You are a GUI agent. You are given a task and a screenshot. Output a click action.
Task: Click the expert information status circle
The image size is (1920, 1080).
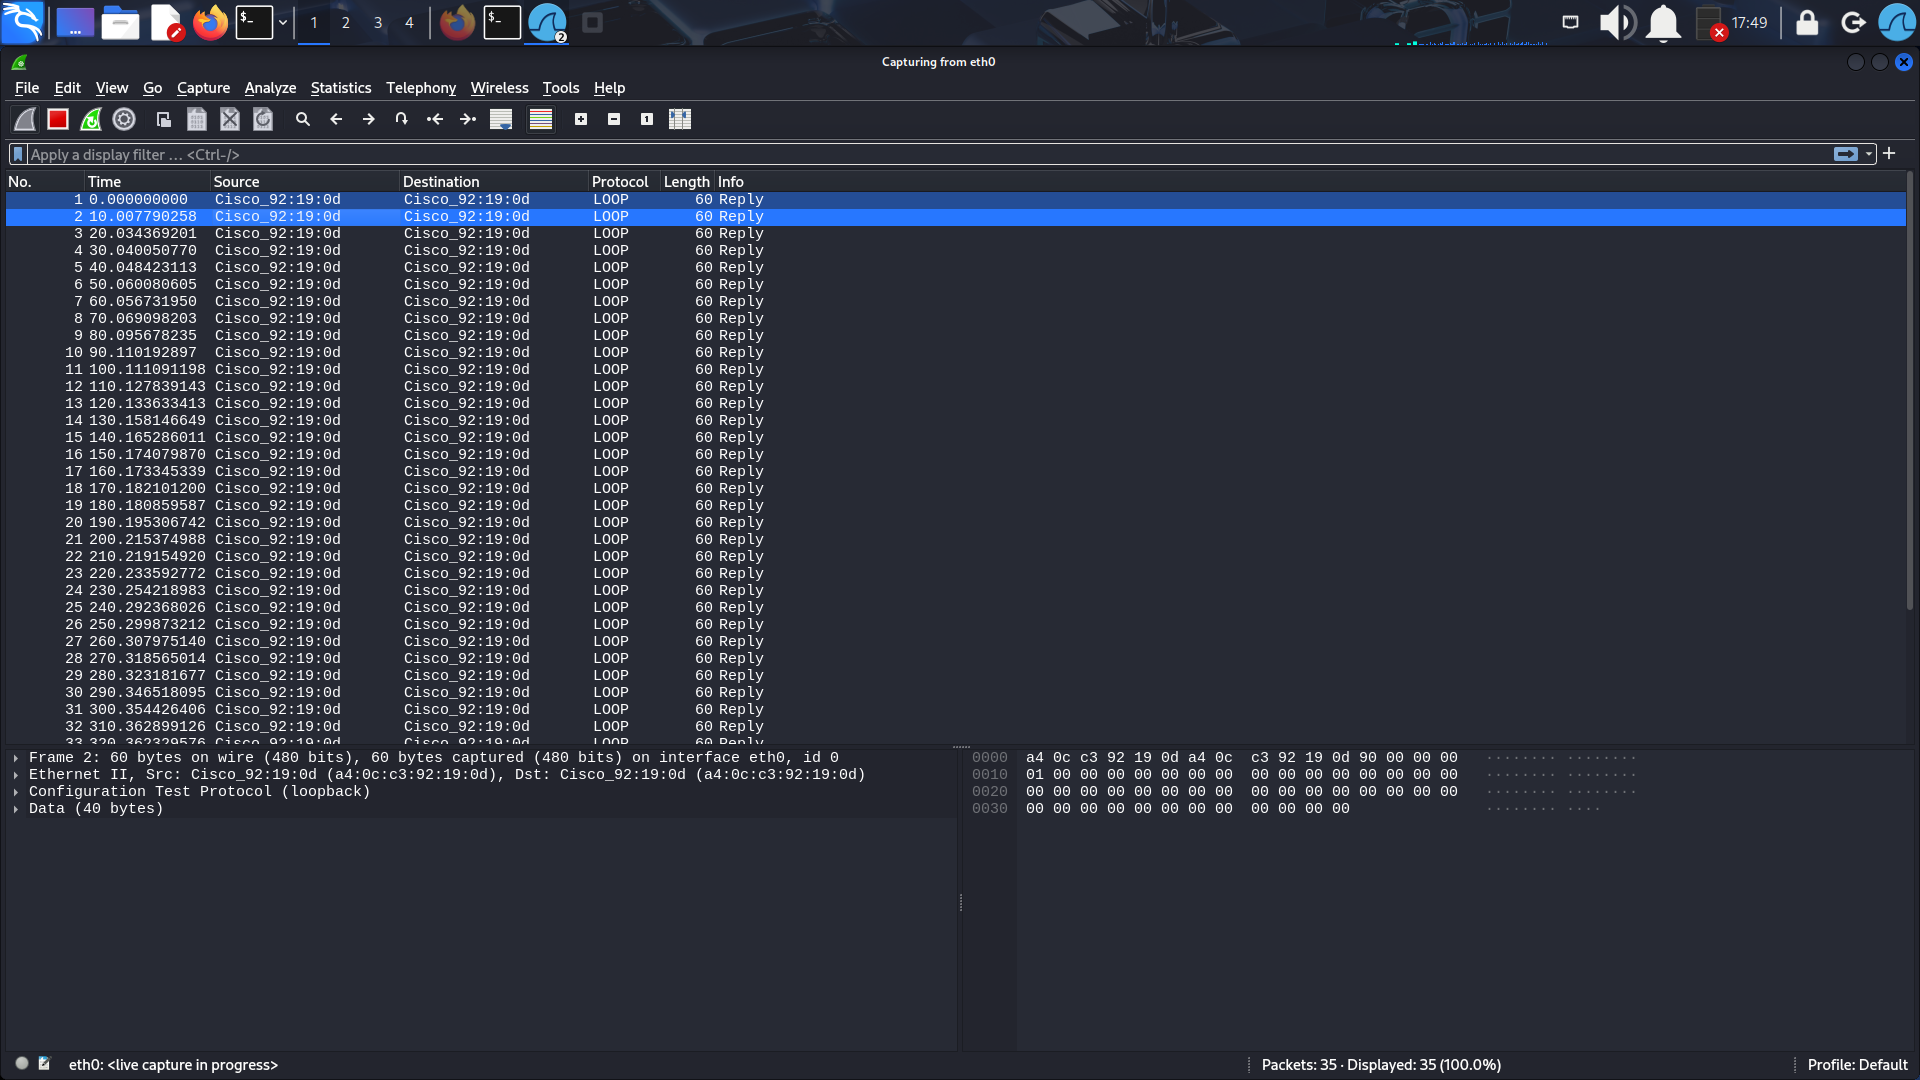(x=22, y=1064)
